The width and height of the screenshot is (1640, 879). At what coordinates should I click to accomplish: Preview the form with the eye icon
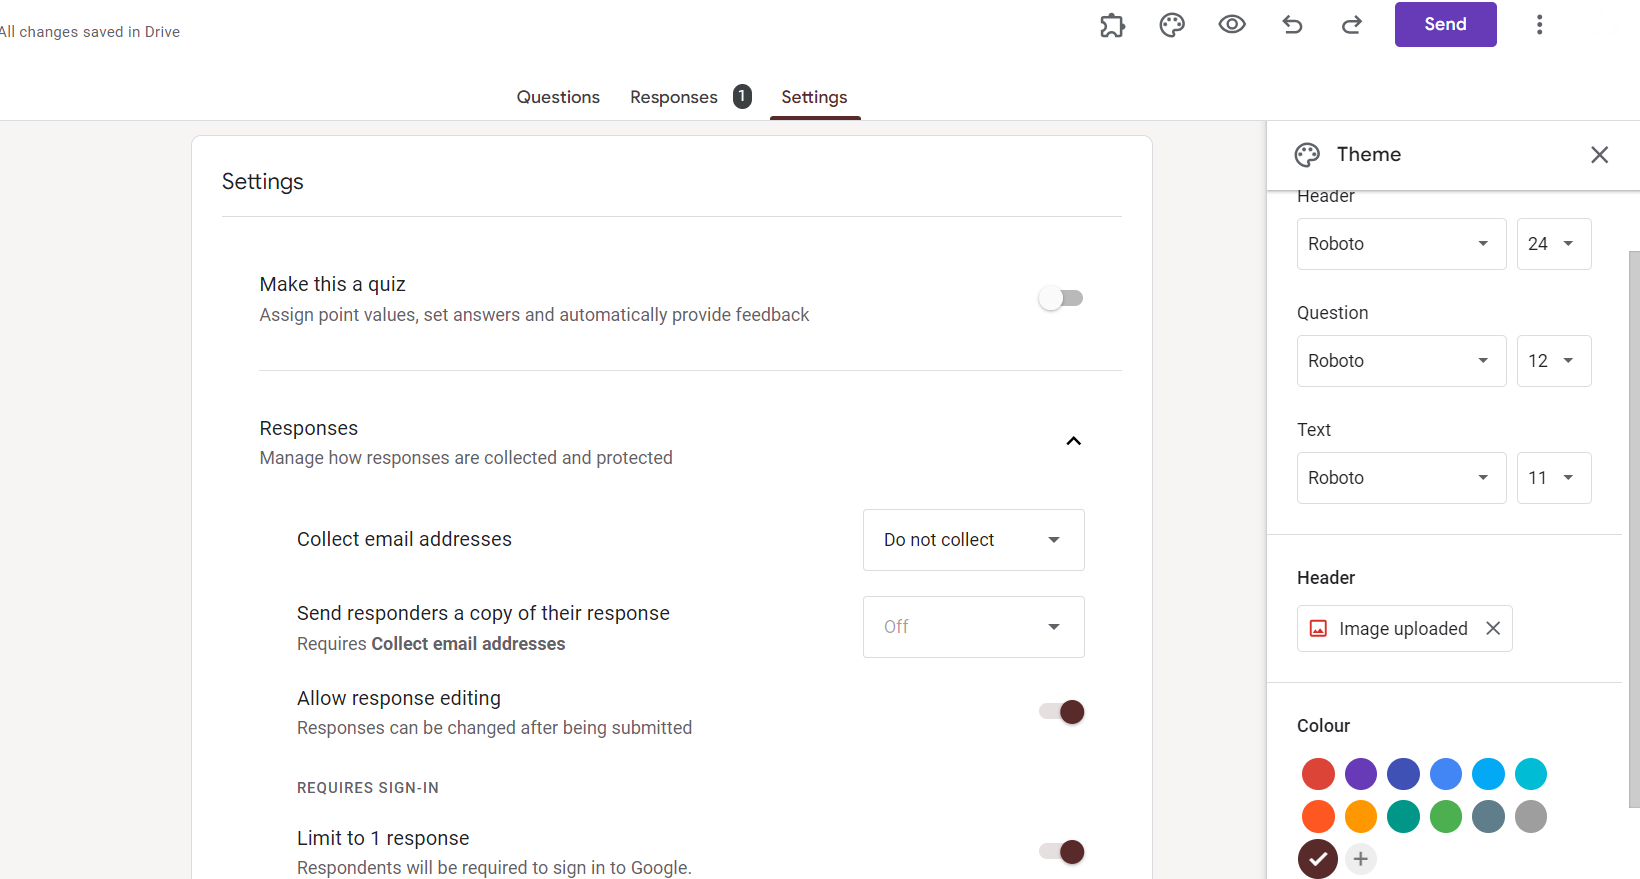click(x=1232, y=25)
